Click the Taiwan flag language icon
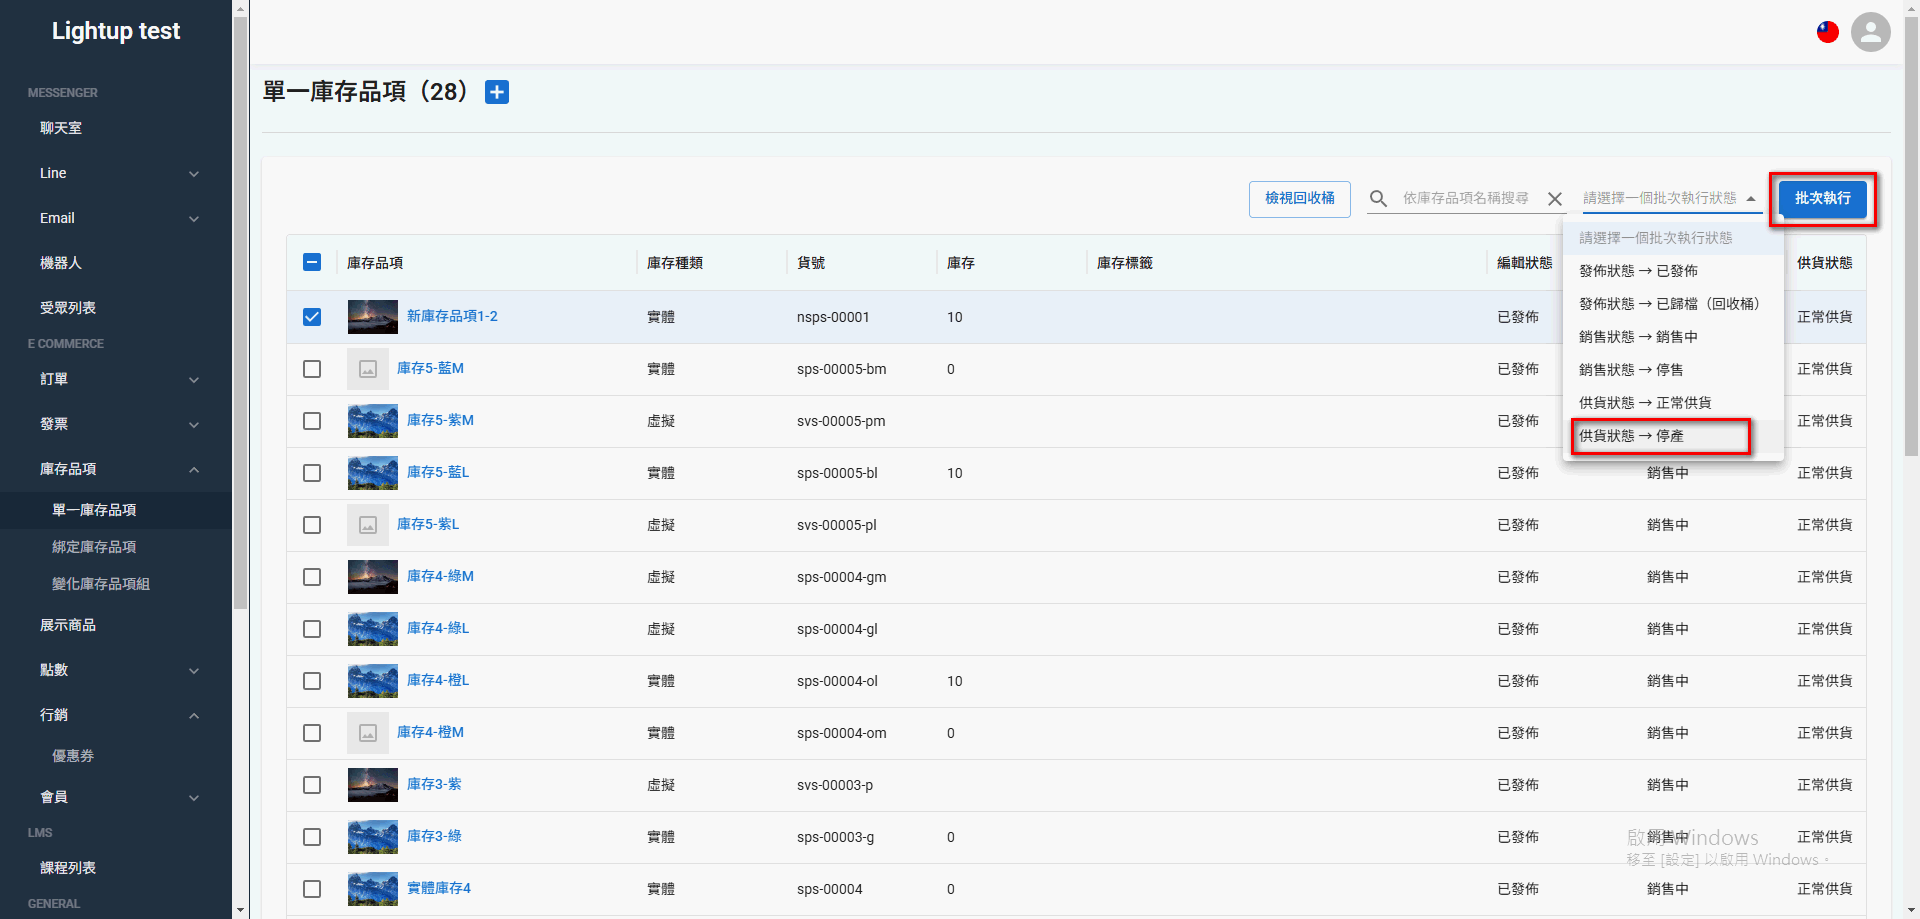Screen dimensions: 1920x919 tap(1827, 32)
